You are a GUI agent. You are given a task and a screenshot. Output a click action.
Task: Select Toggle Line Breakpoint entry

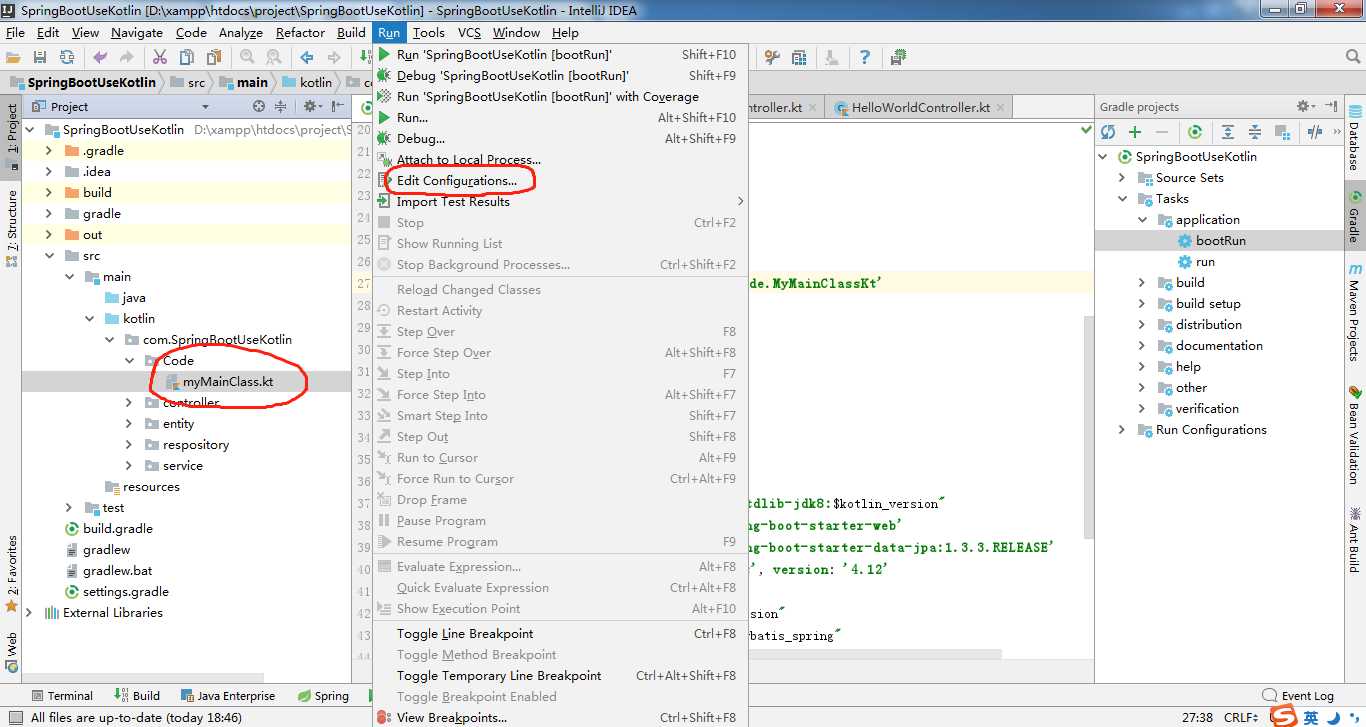coord(560,633)
